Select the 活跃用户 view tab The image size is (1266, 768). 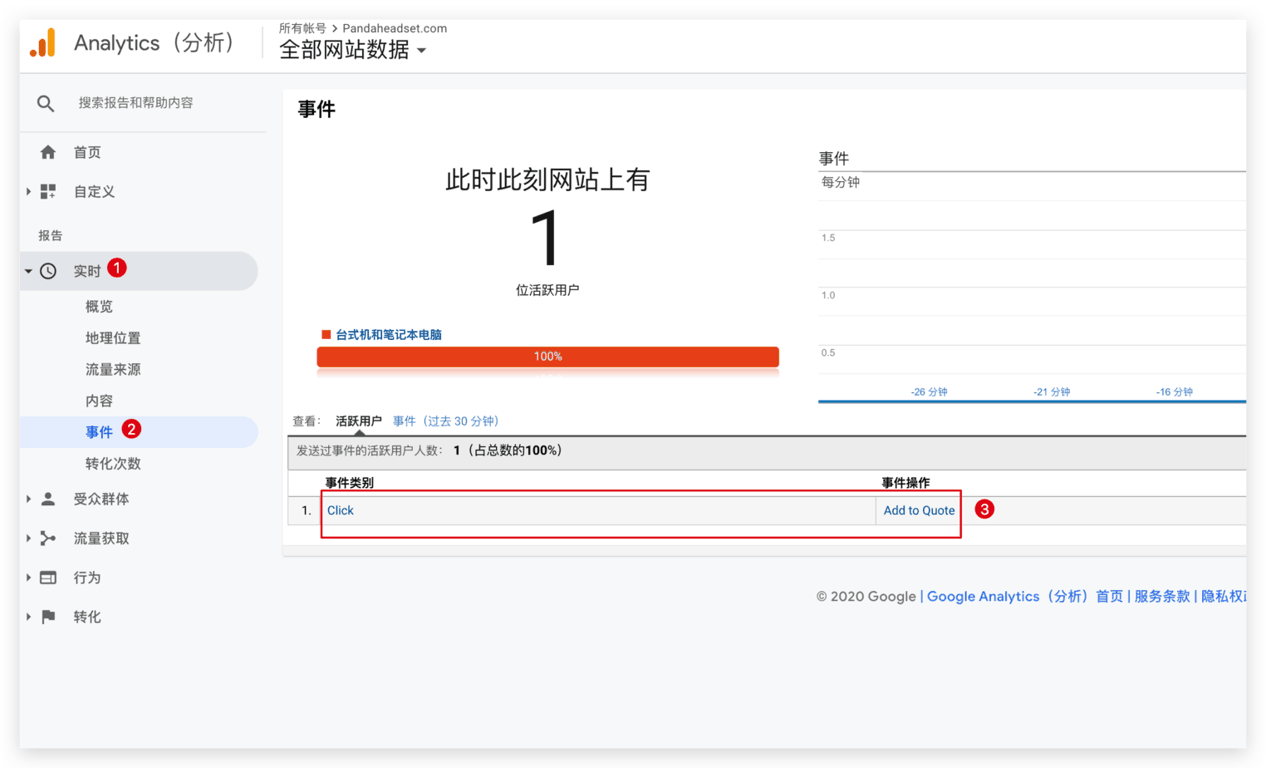click(358, 421)
